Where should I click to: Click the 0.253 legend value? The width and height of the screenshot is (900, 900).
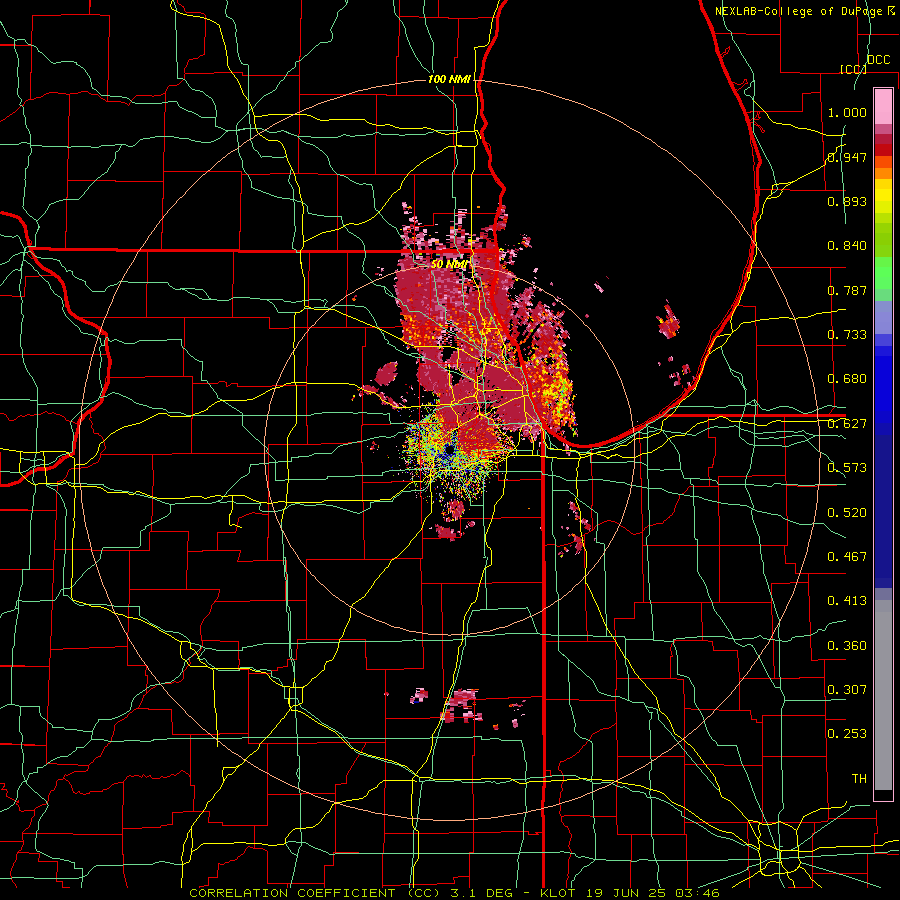[x=847, y=734]
